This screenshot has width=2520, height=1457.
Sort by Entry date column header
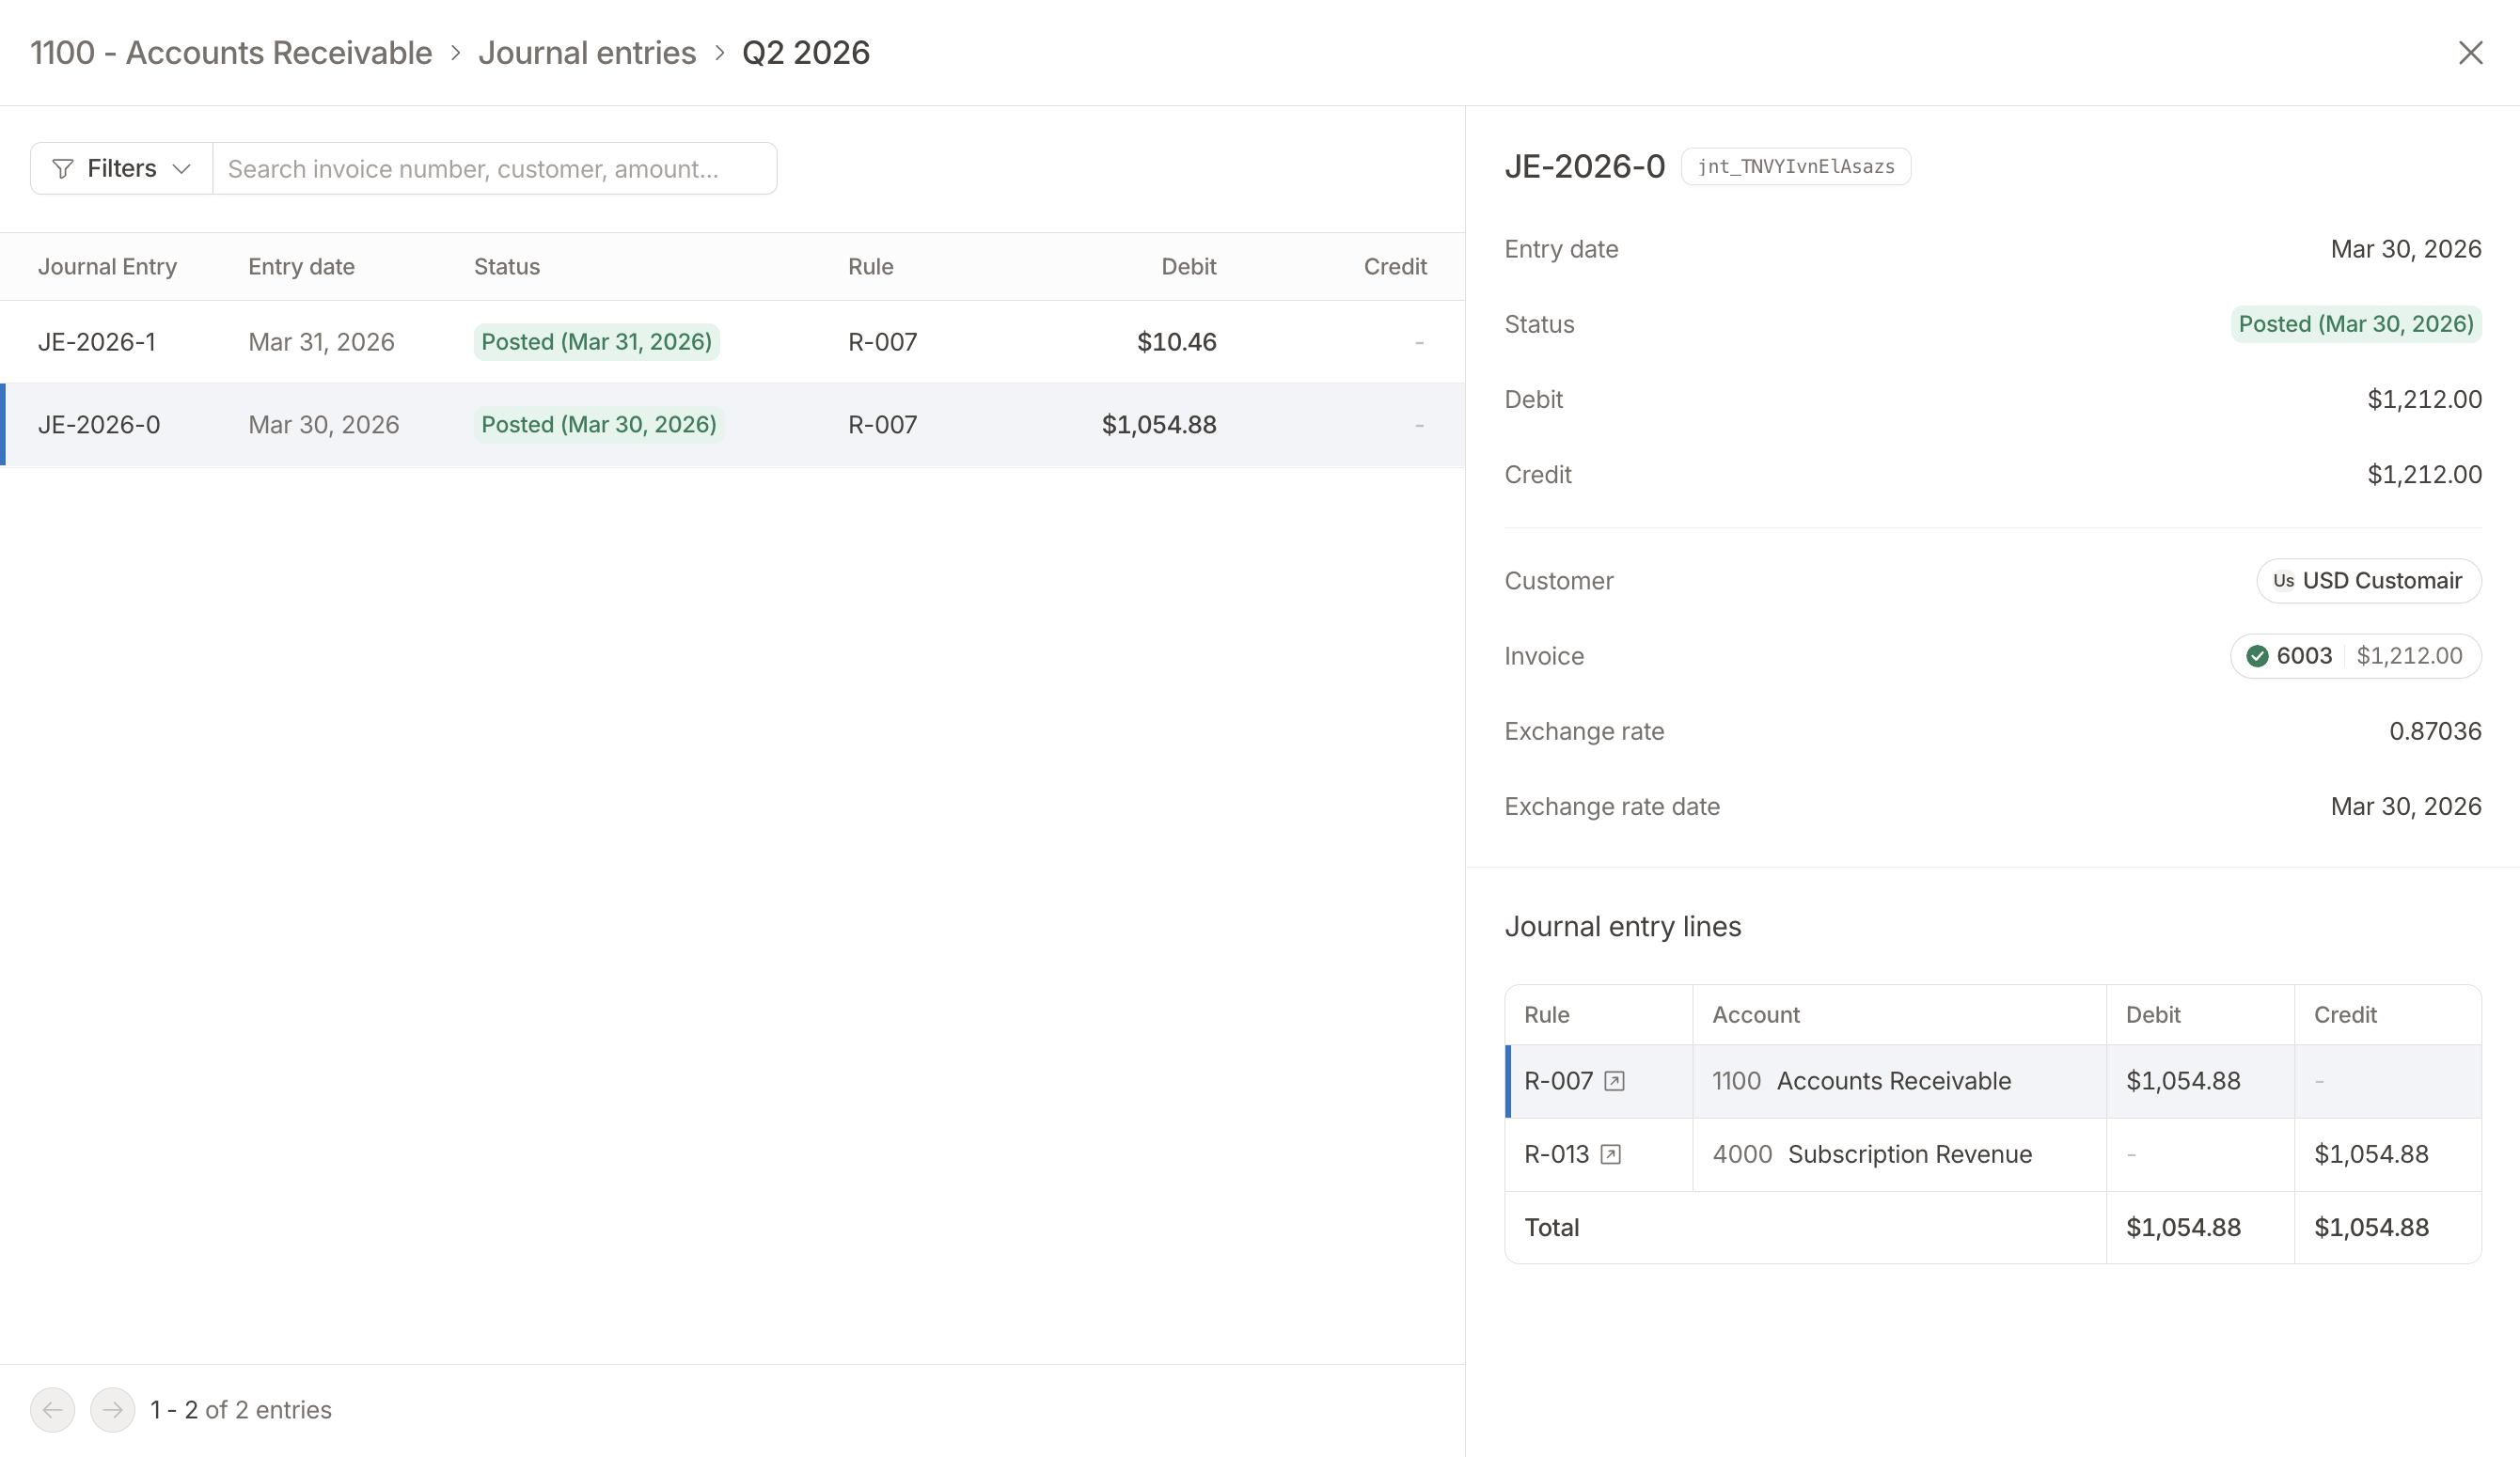(301, 267)
